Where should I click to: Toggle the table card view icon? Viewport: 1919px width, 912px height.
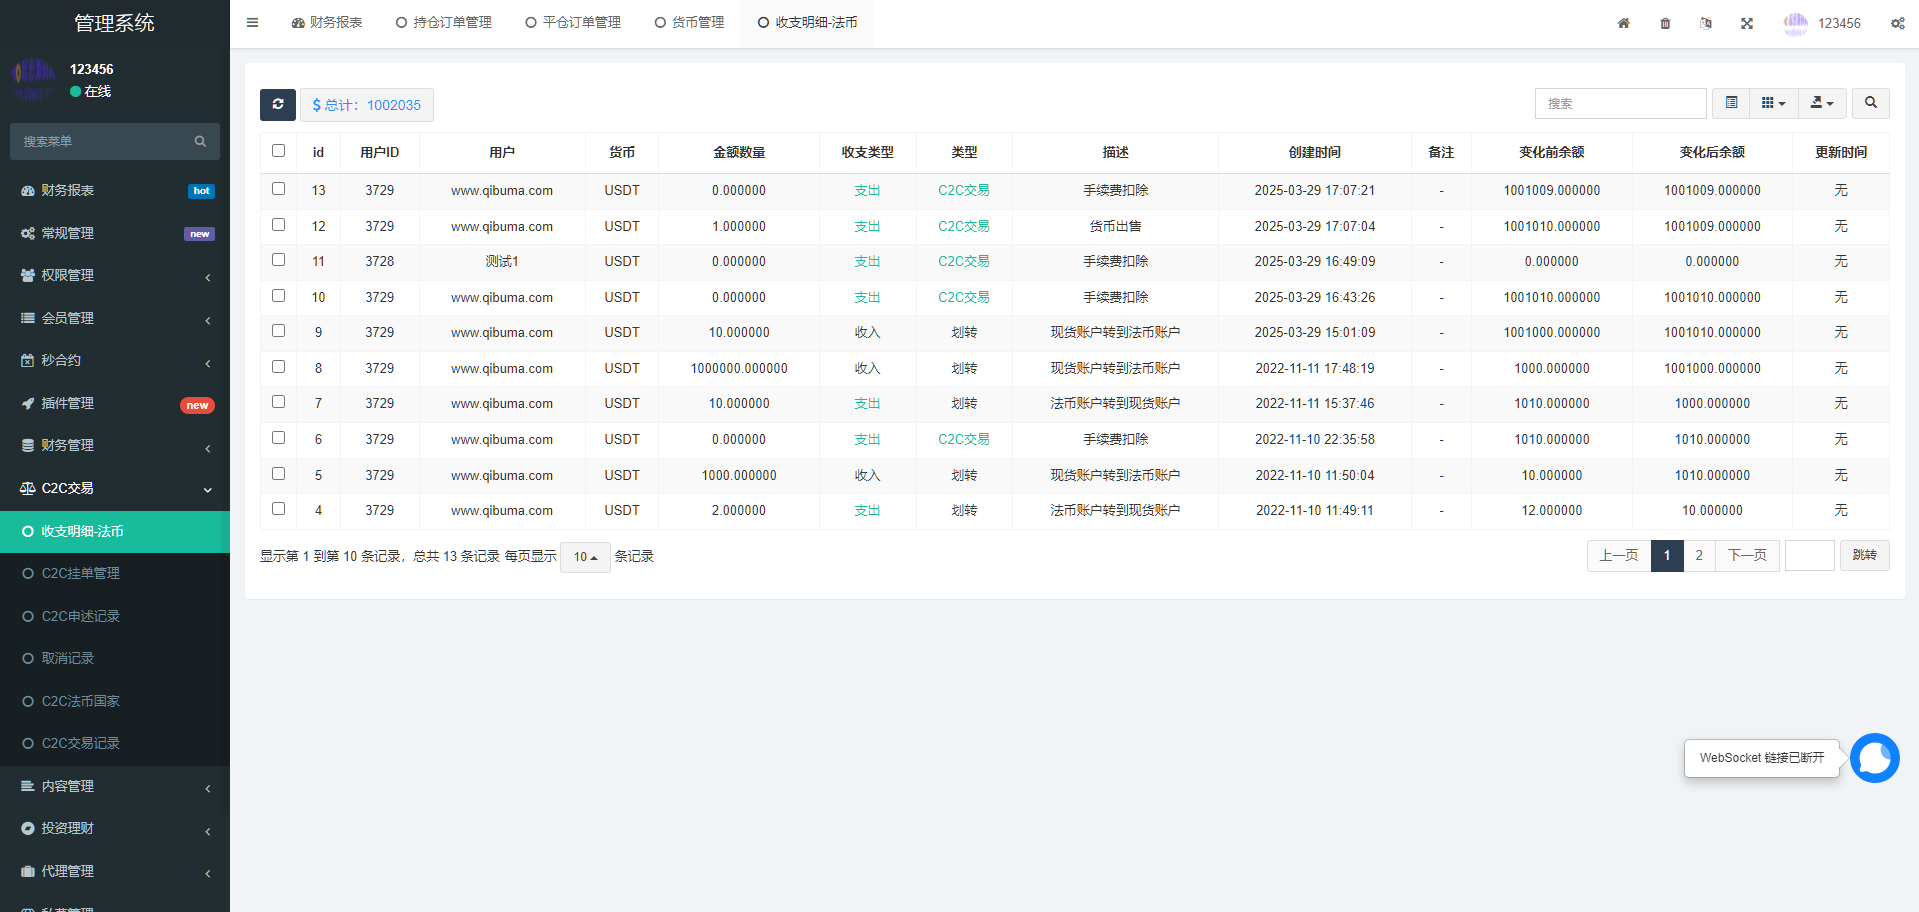click(x=1731, y=103)
